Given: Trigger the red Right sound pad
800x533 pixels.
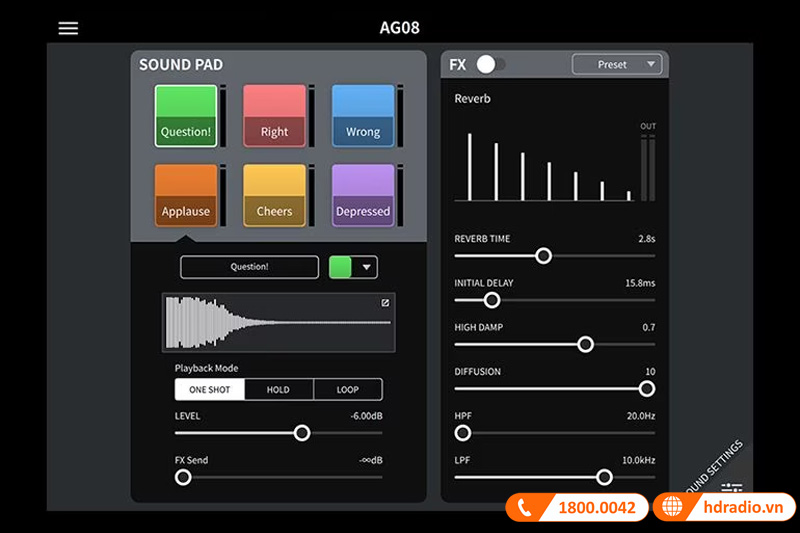Looking at the screenshot, I should (274, 116).
